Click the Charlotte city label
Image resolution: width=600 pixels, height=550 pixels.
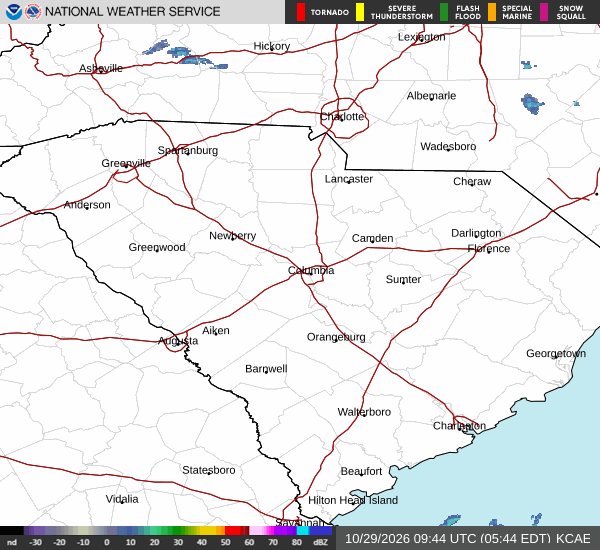(342, 116)
